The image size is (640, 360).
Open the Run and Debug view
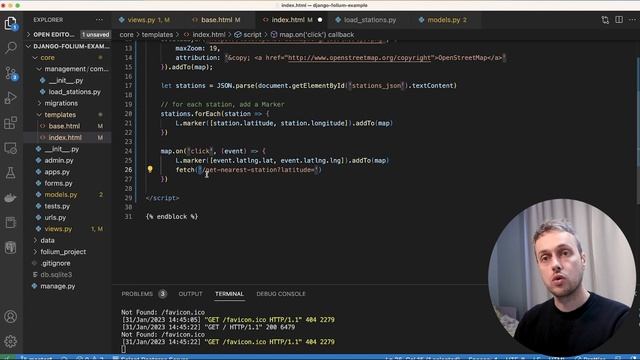(x=11, y=98)
